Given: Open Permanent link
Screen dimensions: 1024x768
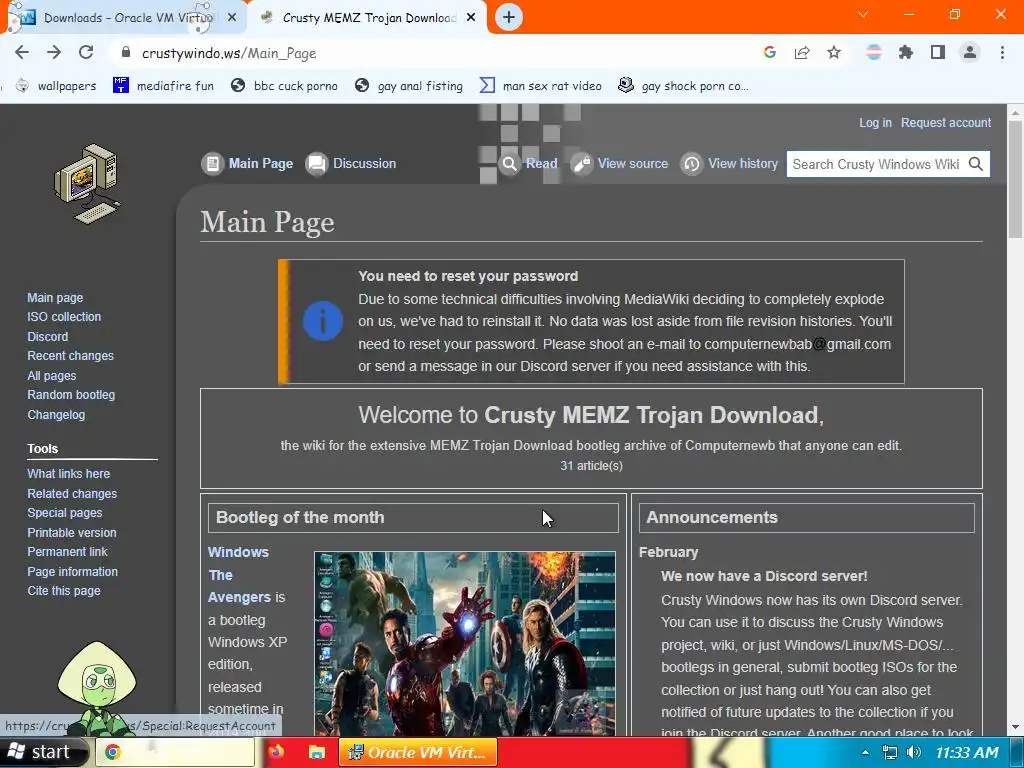Looking at the screenshot, I should 67,552.
